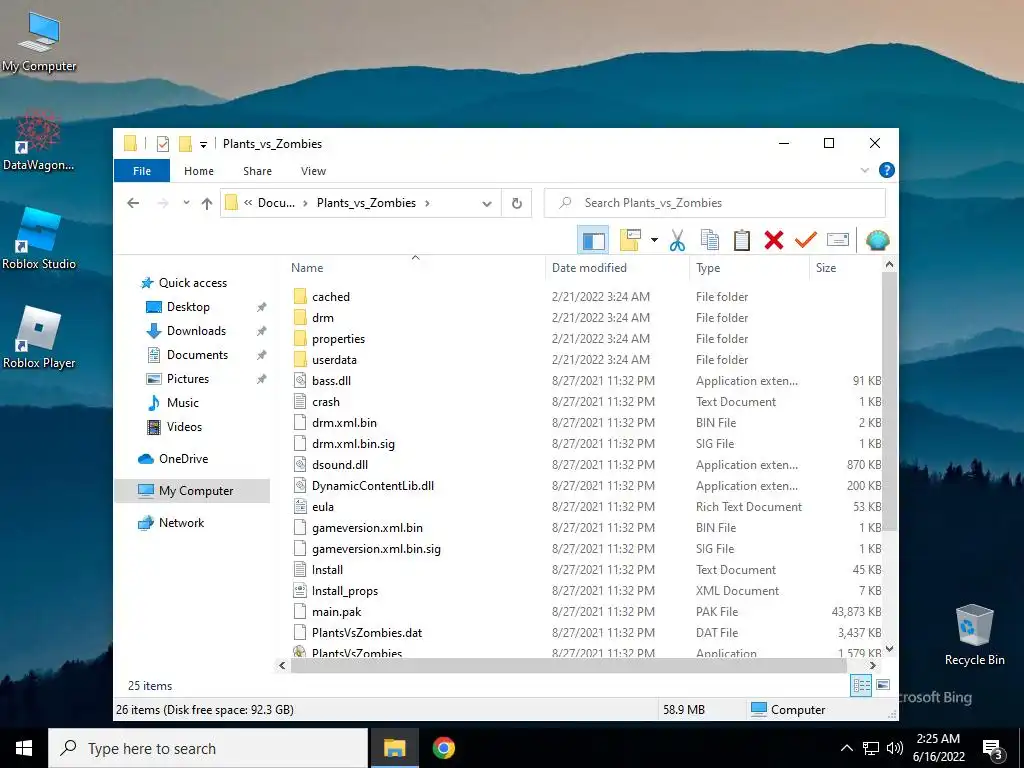Go back with the left arrow
Screen dimensions: 1024x768
coord(133,203)
